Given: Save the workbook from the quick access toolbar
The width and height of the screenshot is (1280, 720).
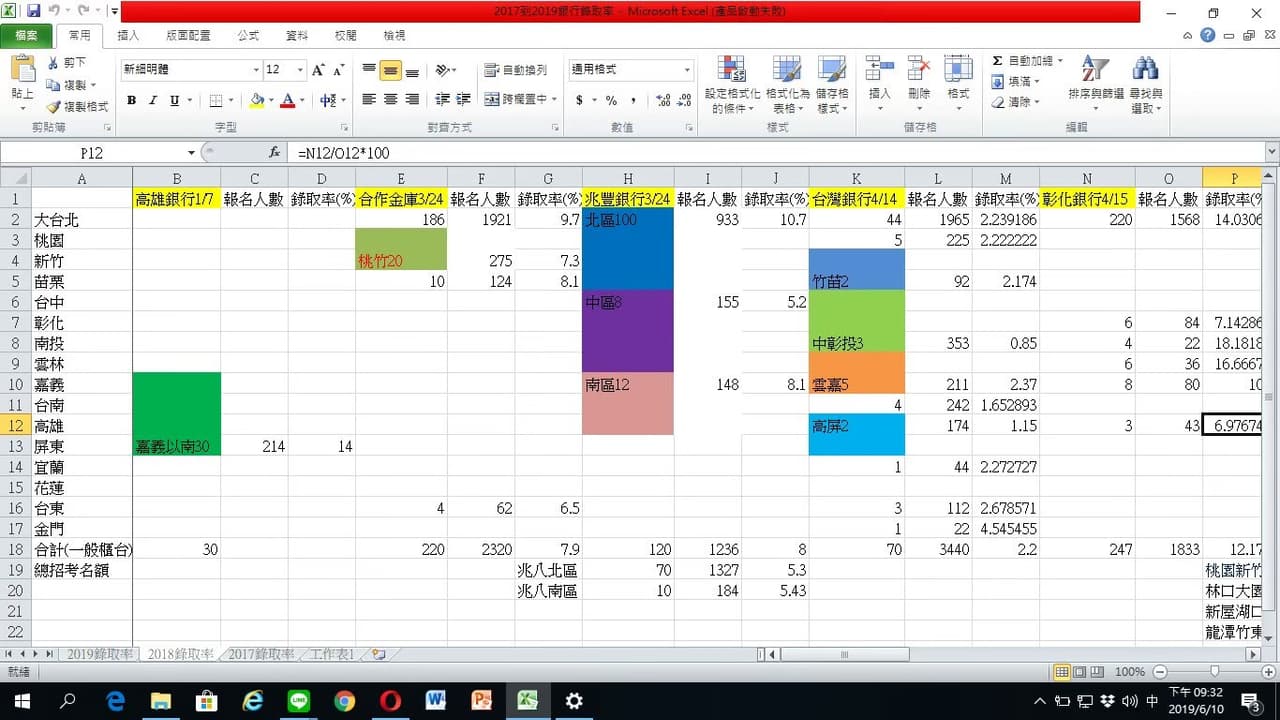Looking at the screenshot, I should pos(34,11).
